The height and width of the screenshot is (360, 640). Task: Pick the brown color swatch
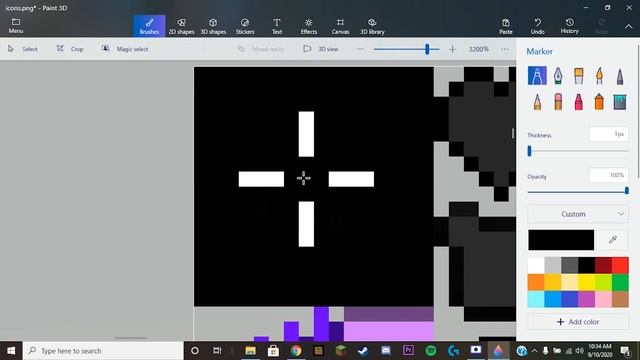pyautogui.click(x=620, y=299)
